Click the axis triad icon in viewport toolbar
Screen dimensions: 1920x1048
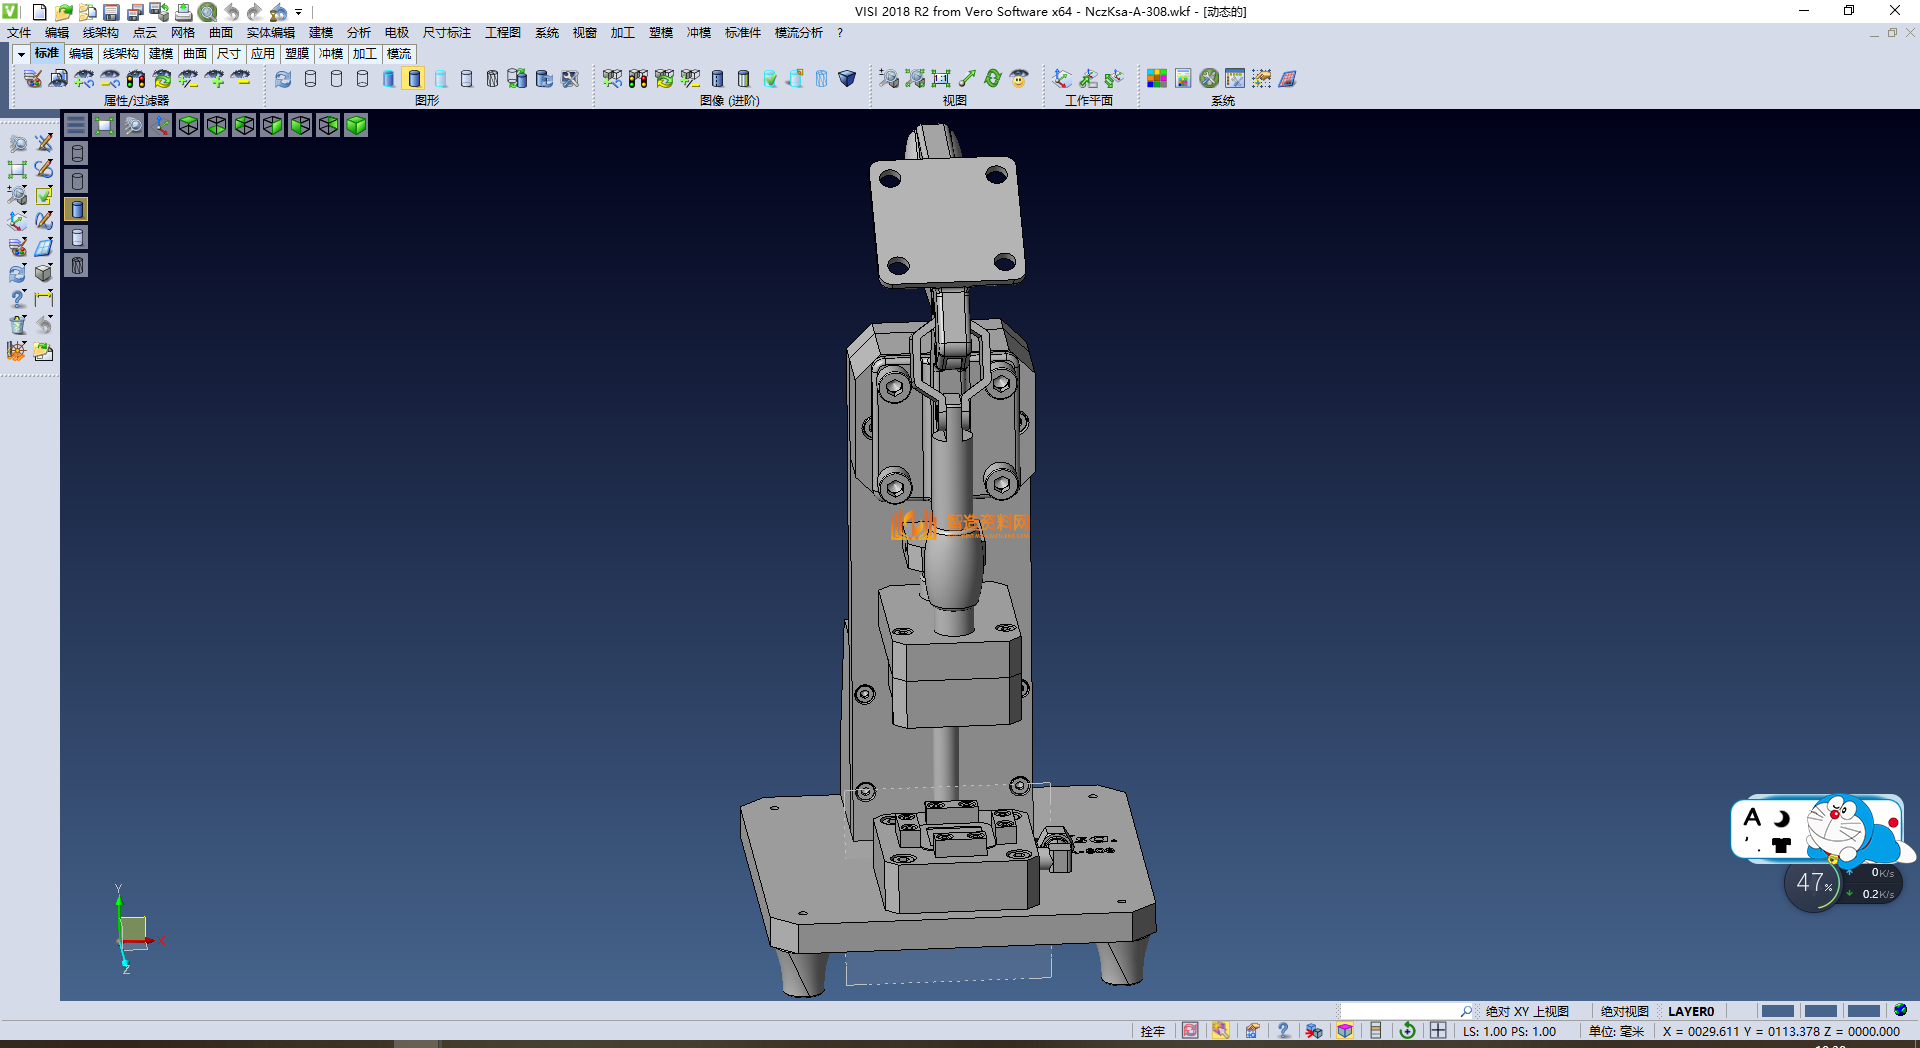point(160,125)
